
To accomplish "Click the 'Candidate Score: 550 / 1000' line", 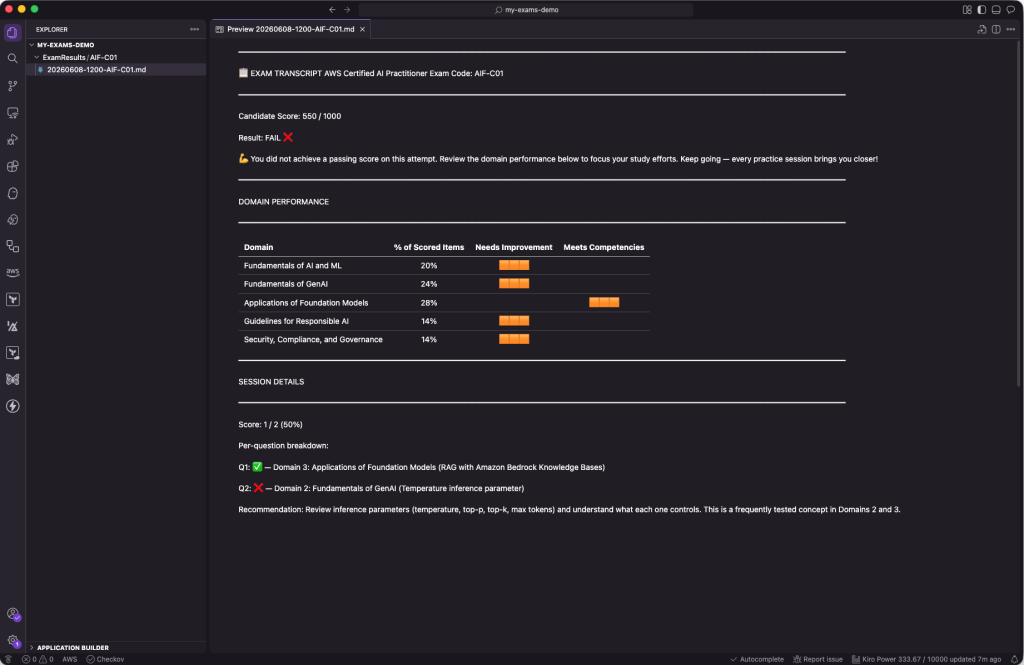I will 289,116.
